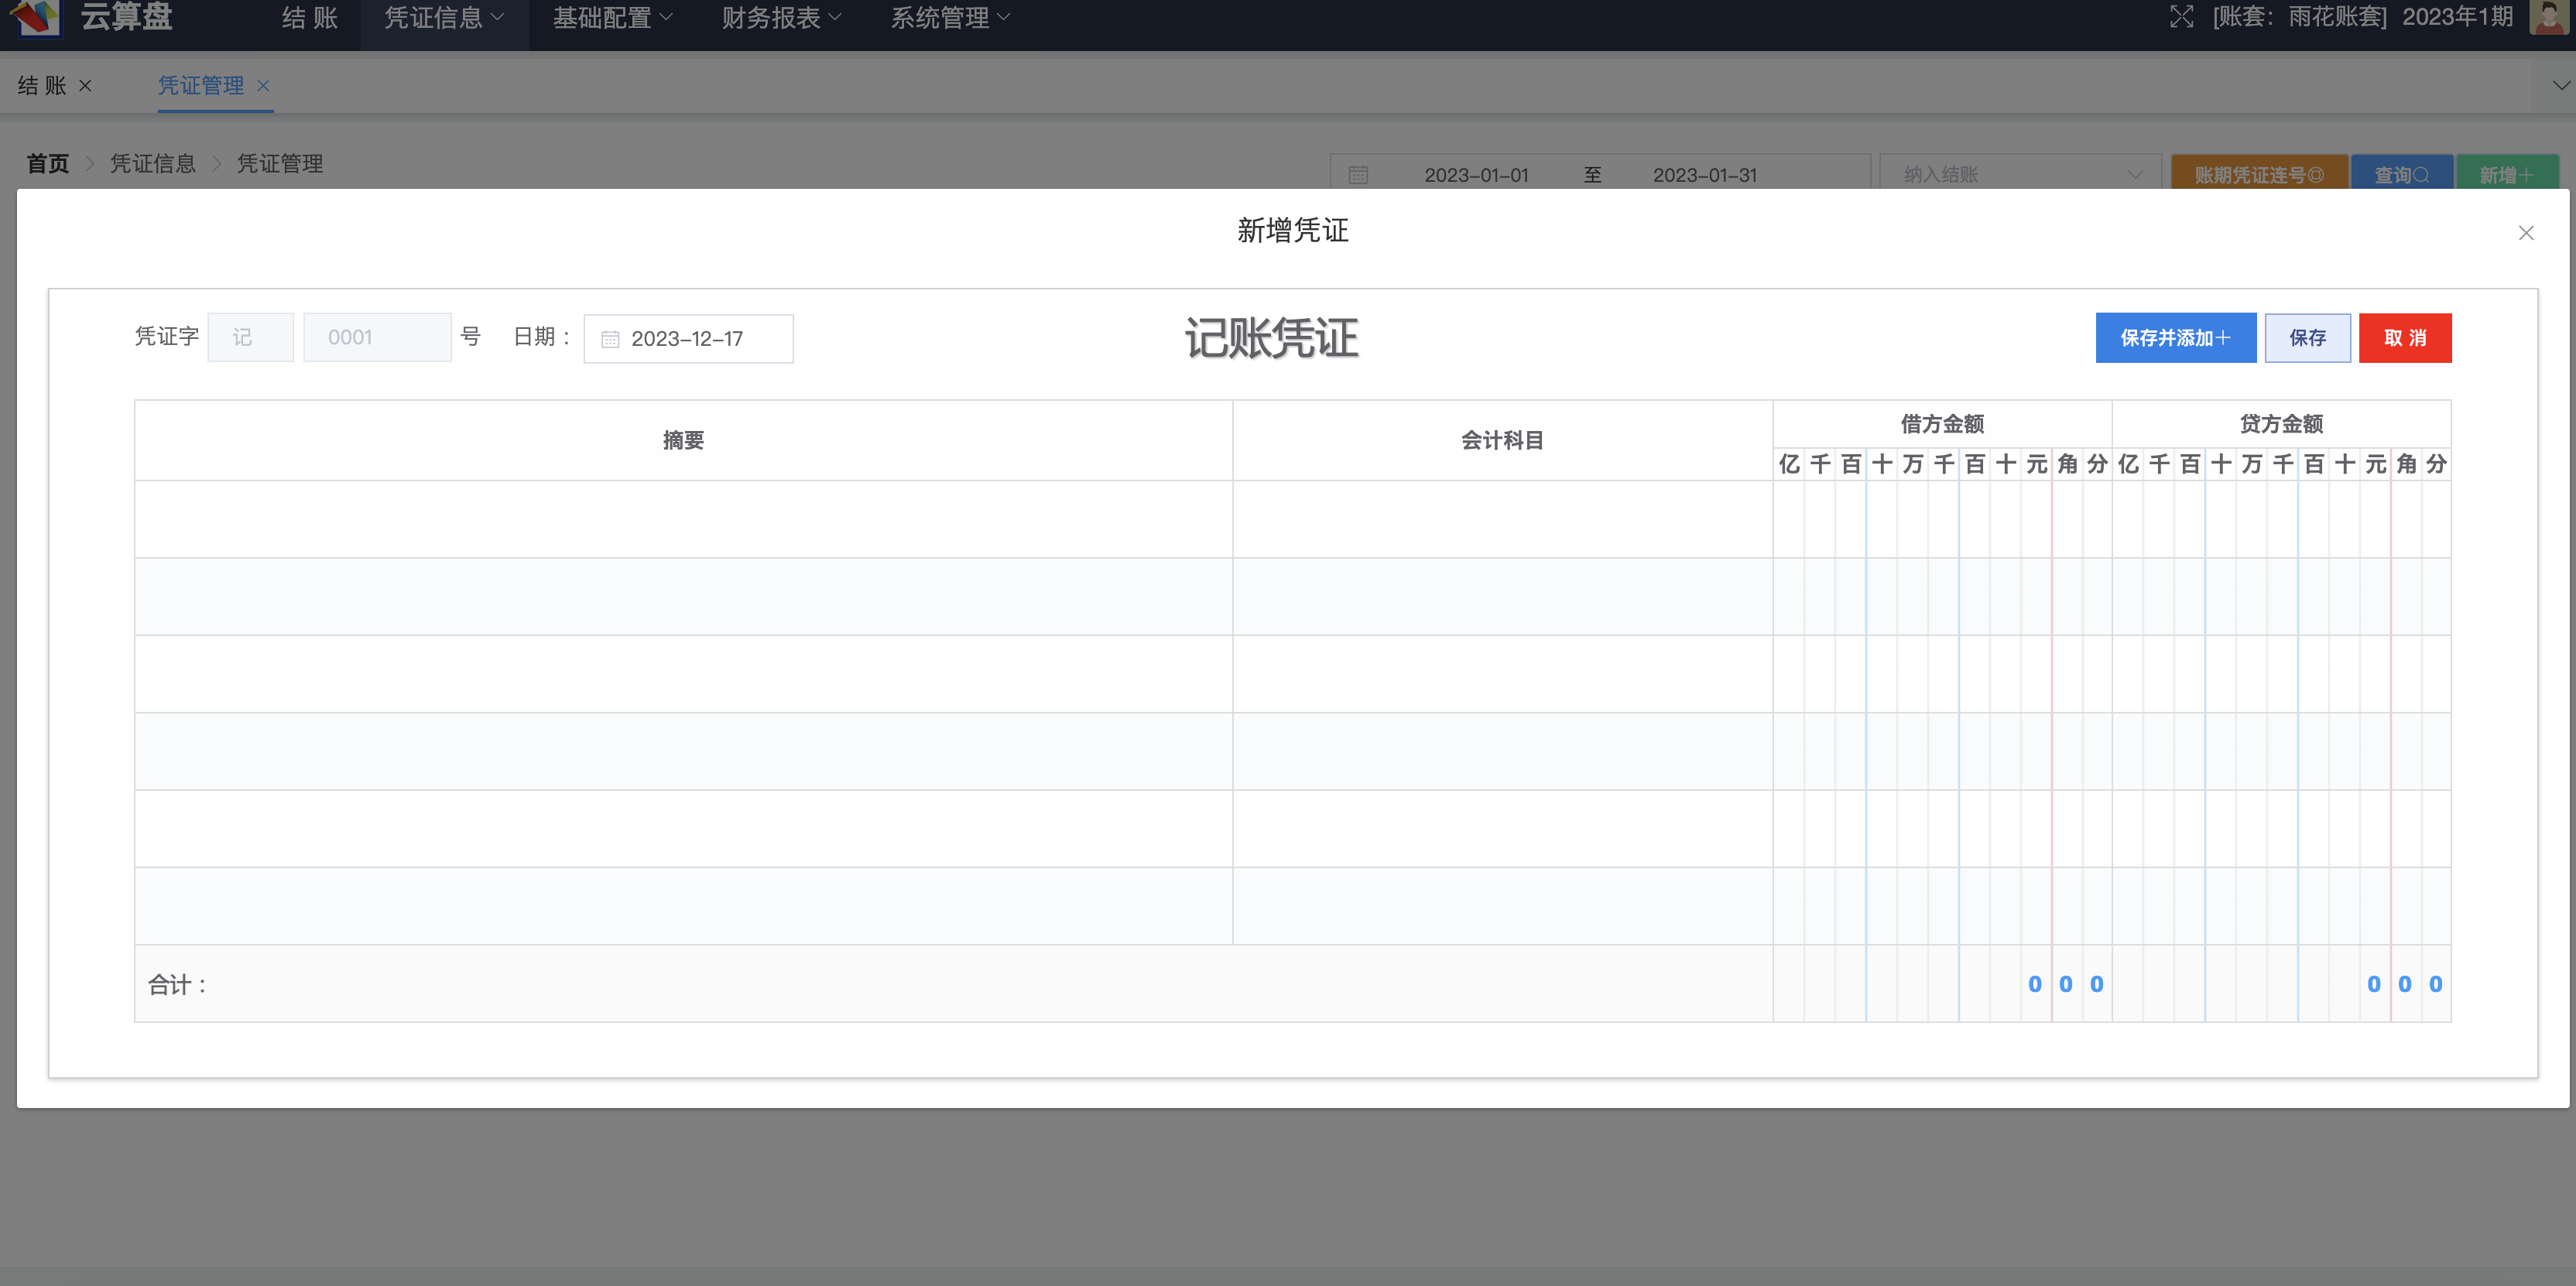Open the 系统管理 dropdown menu
The height and width of the screenshot is (1286, 2576).
point(951,18)
